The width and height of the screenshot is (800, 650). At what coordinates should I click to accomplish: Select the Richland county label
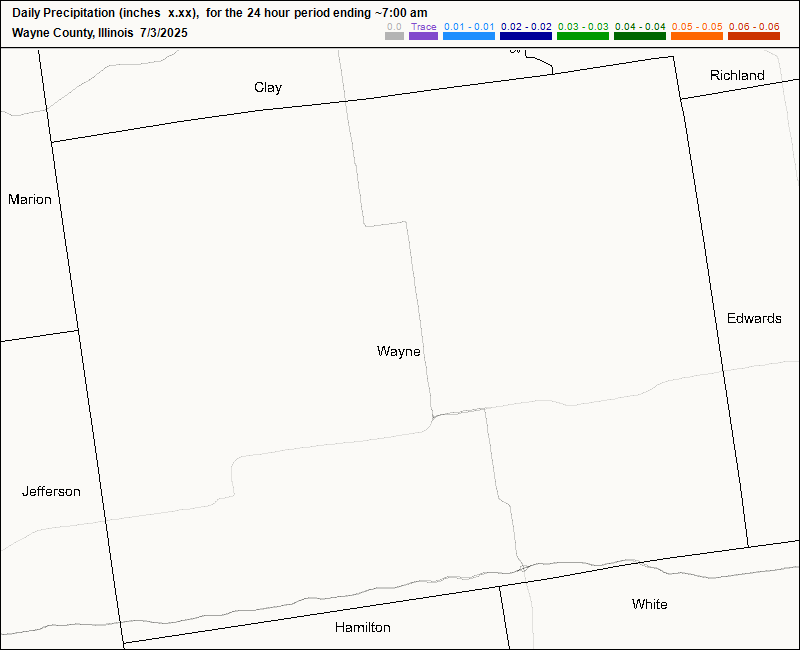[x=737, y=76]
